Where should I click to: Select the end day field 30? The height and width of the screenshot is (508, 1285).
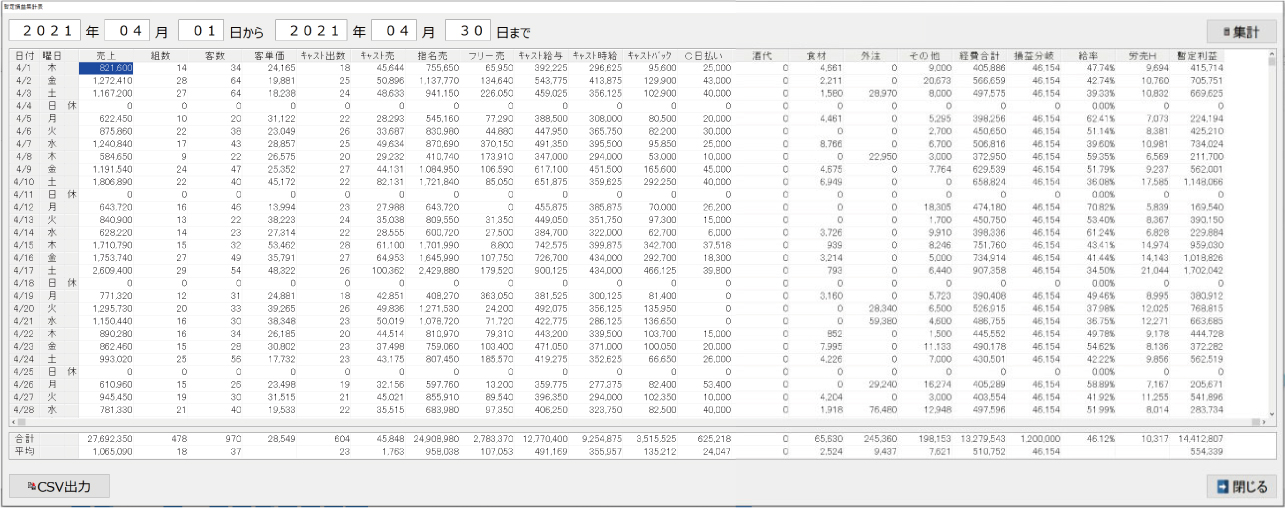471,31
